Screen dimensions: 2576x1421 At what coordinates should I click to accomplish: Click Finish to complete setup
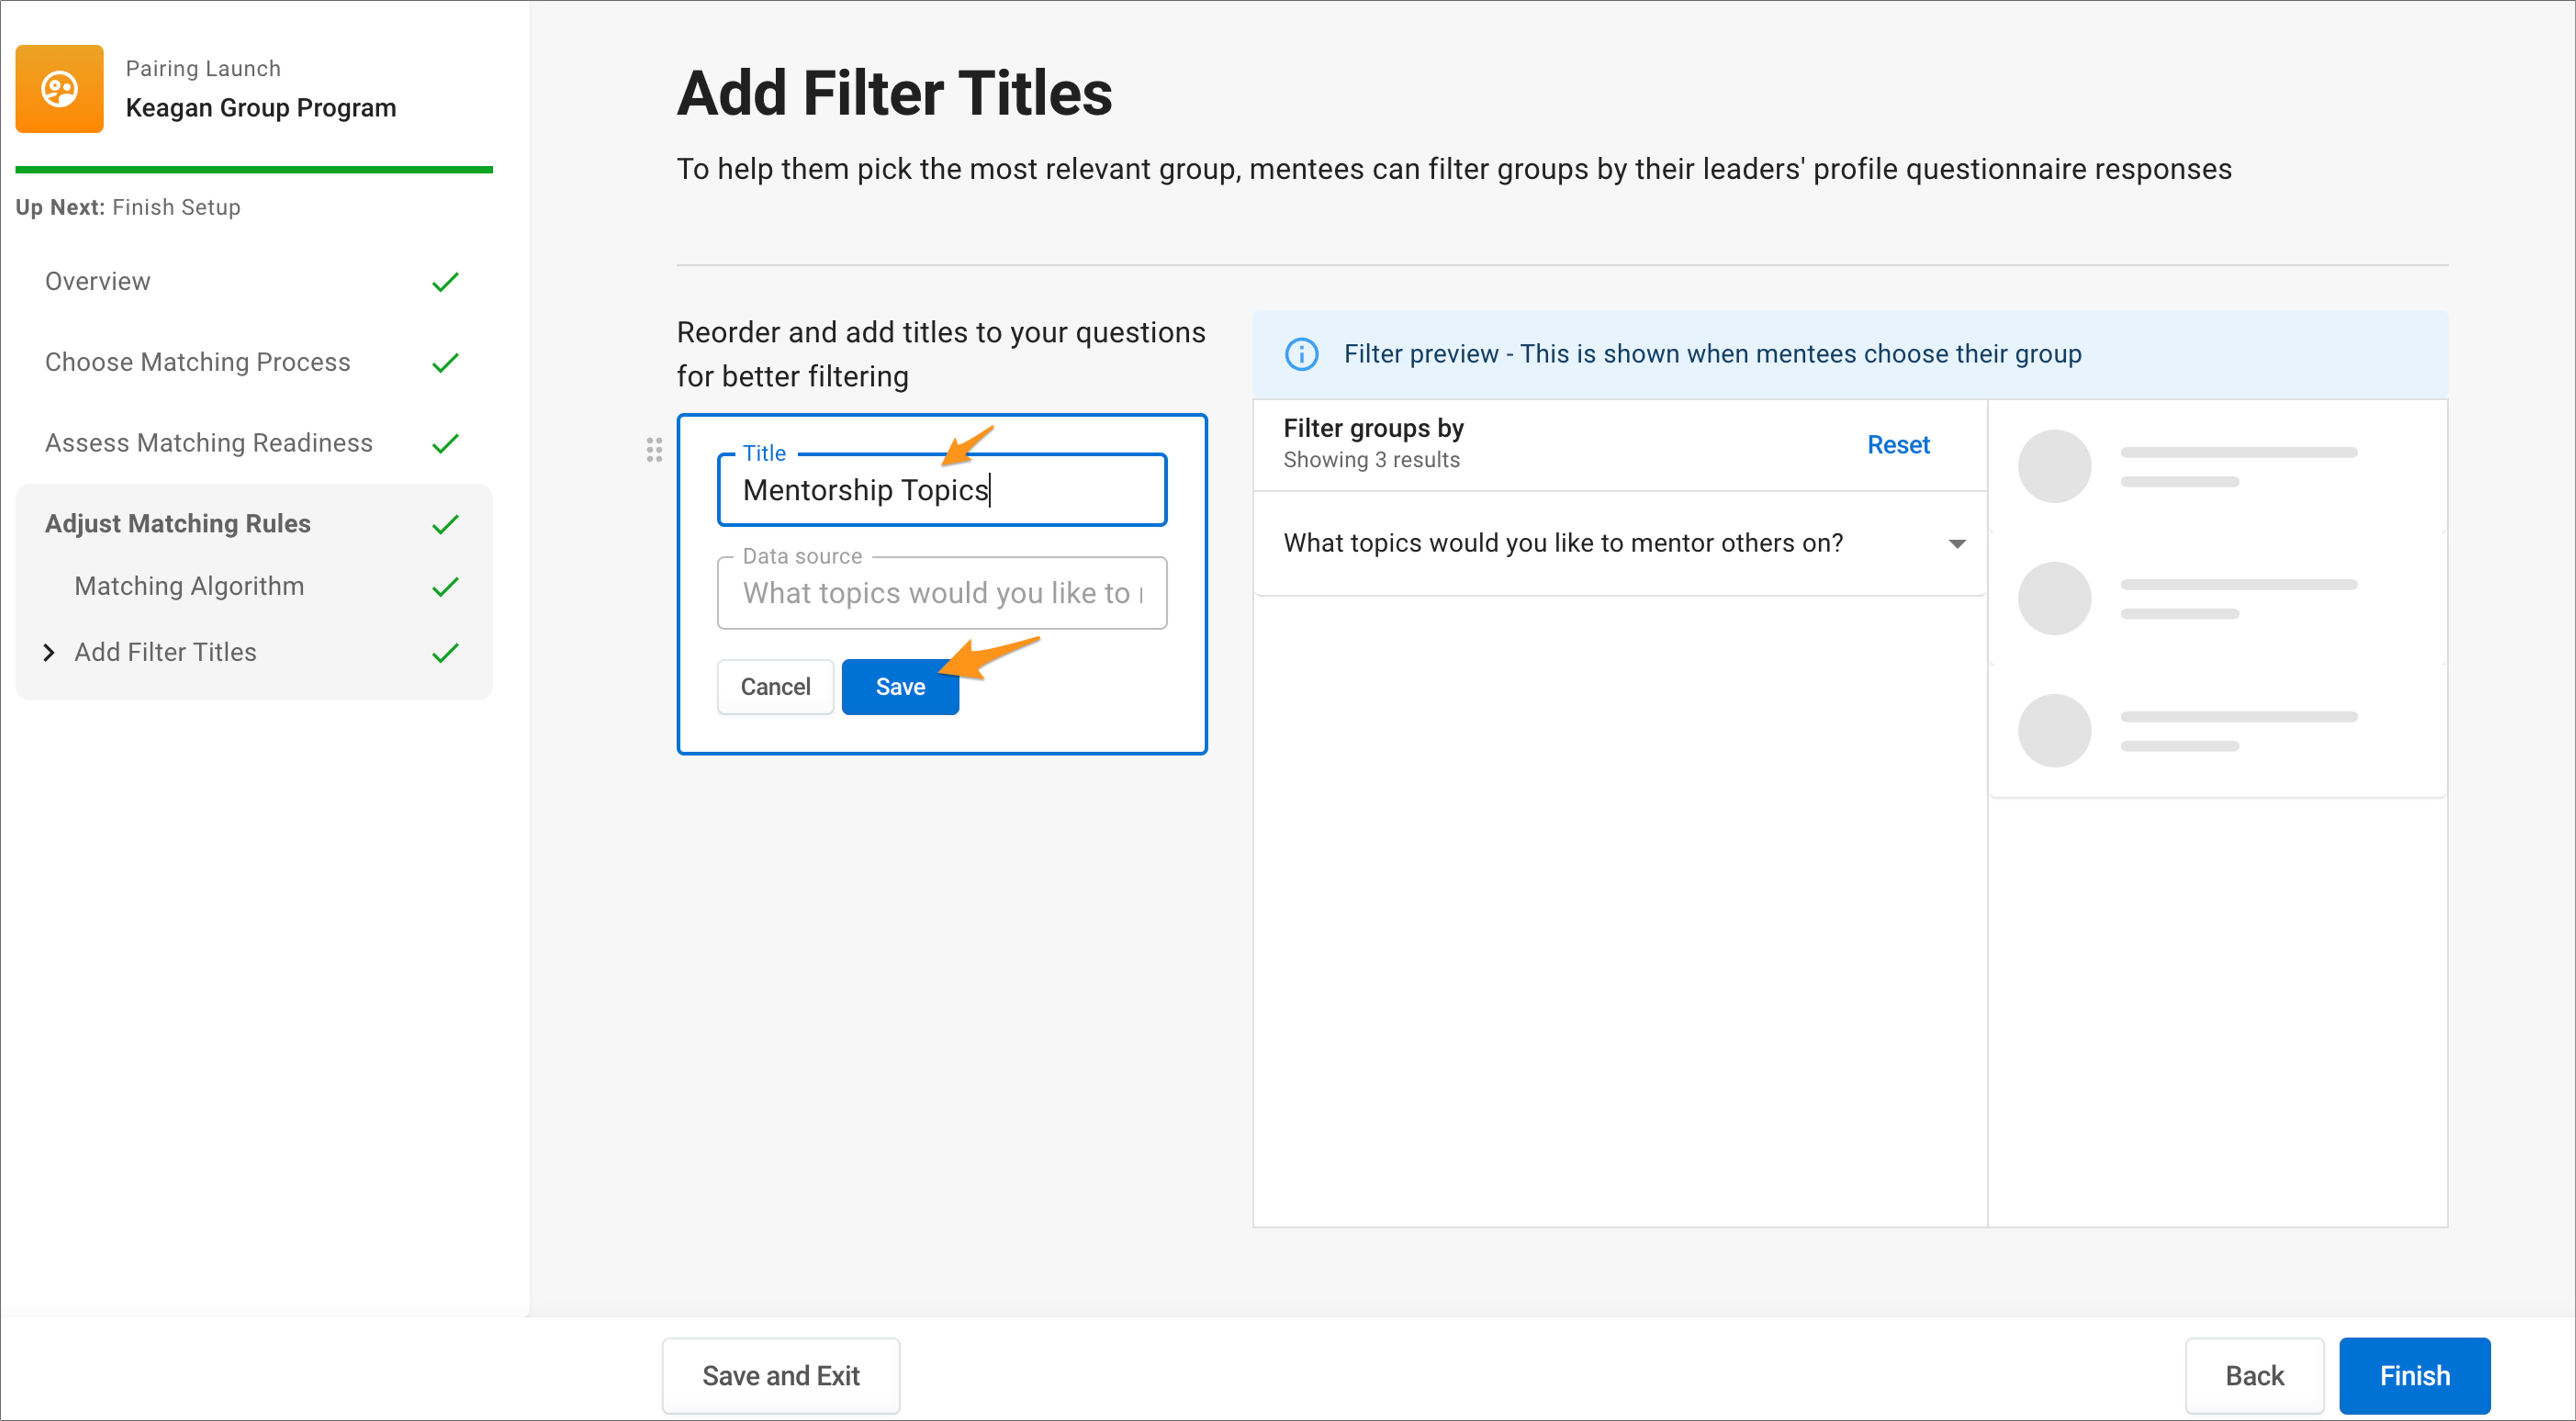pyautogui.click(x=2414, y=1376)
